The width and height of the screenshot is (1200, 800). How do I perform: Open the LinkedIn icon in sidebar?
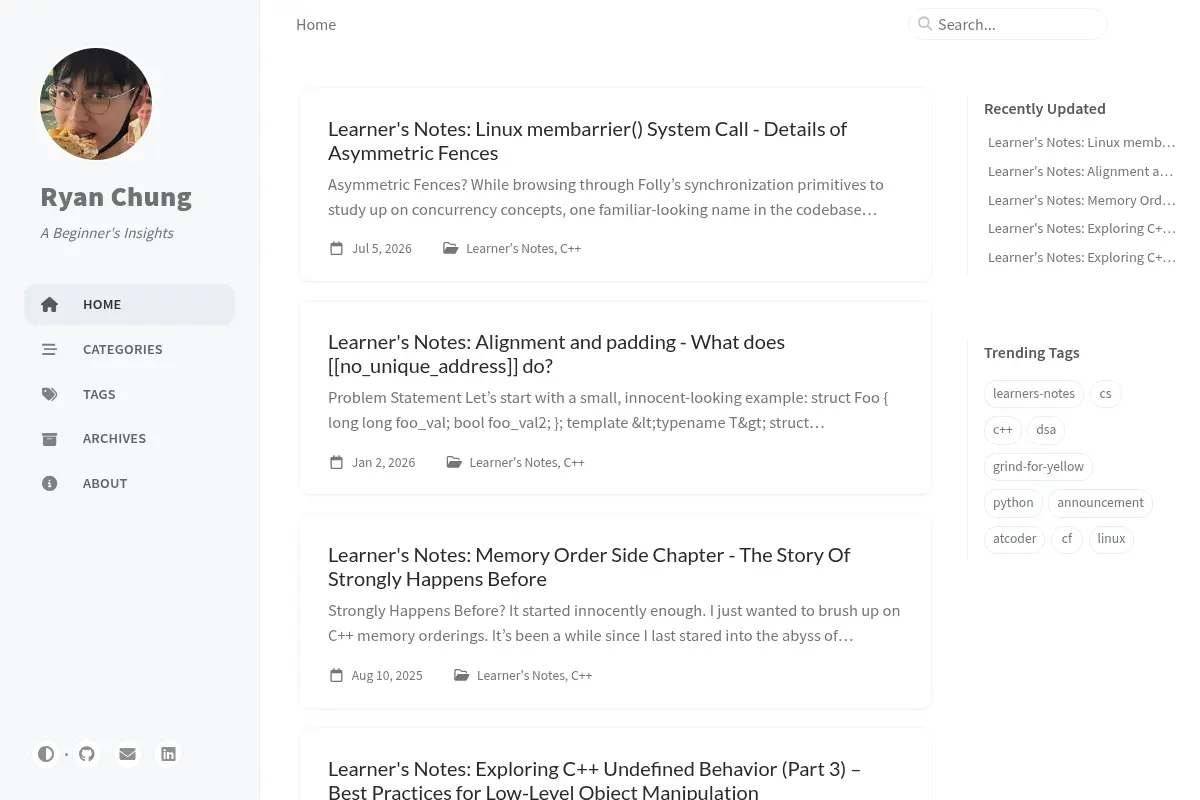click(x=168, y=754)
